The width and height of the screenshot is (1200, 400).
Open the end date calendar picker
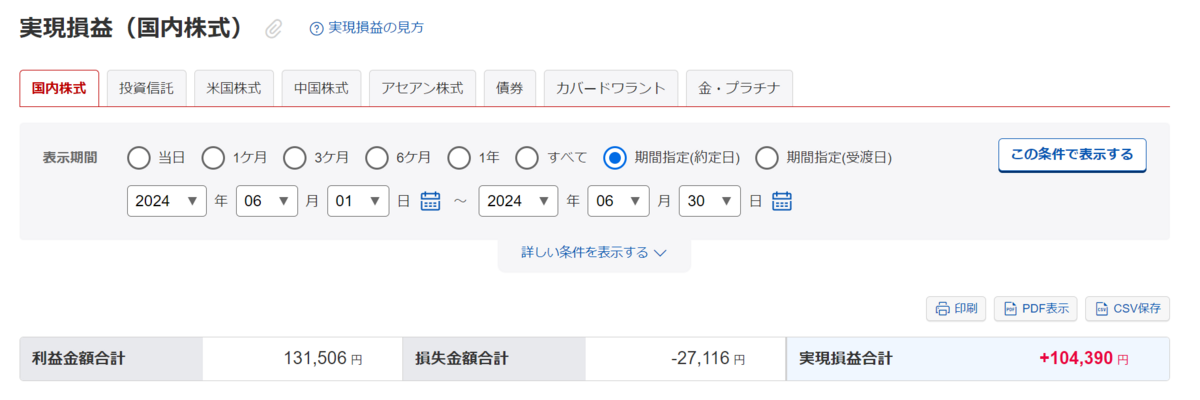(x=782, y=201)
